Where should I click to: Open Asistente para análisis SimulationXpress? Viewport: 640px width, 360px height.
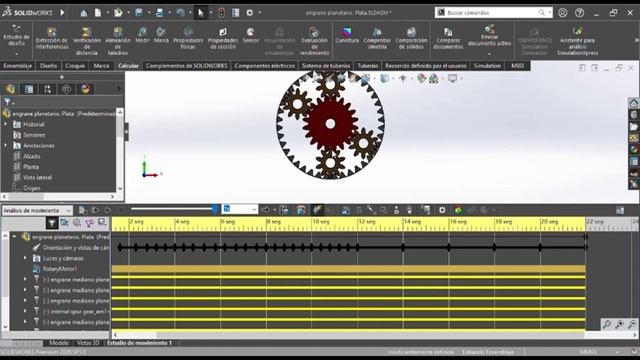(578, 41)
